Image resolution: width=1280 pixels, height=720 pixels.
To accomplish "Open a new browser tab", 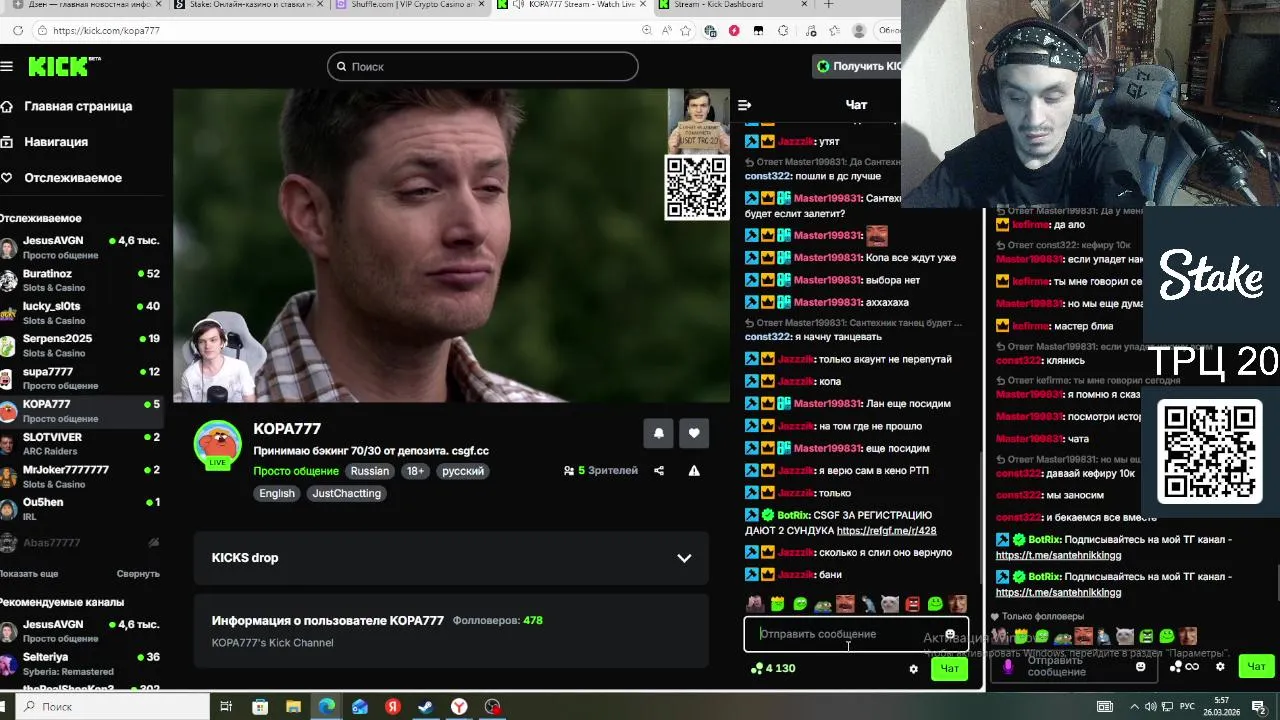I will pos(830,5).
